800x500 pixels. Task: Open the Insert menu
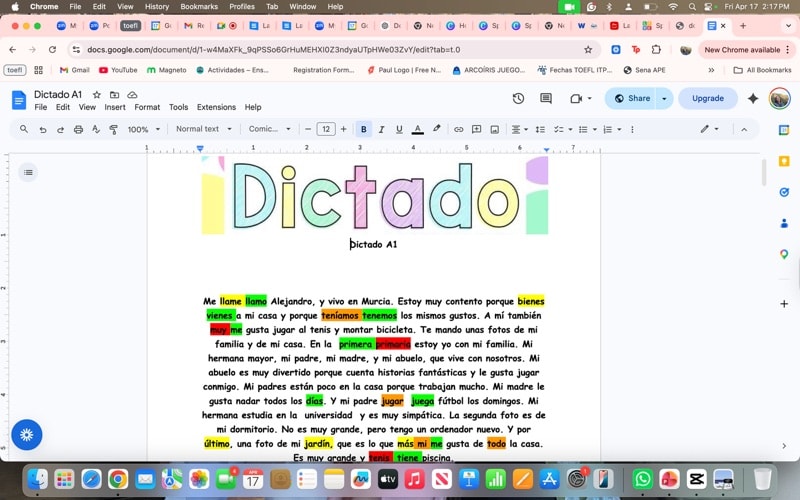point(115,107)
